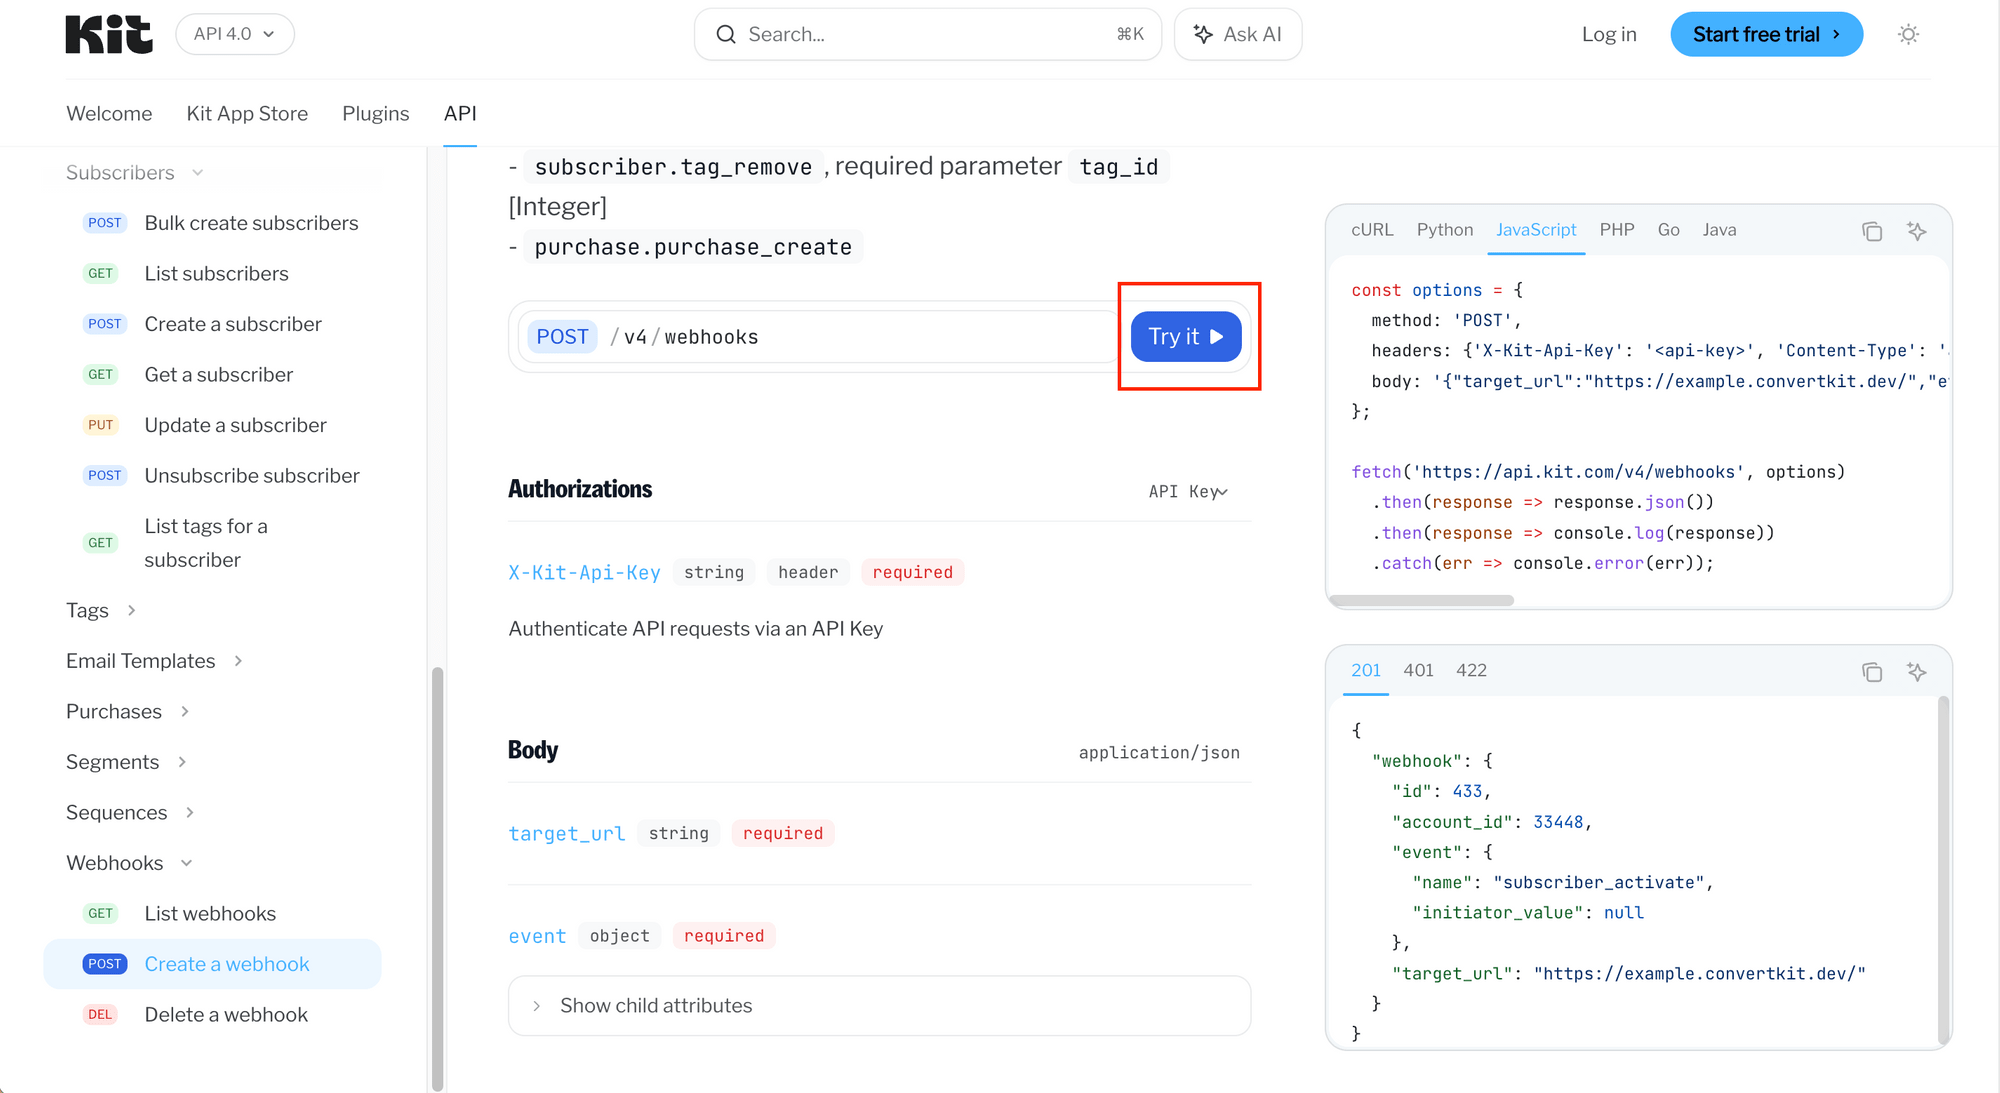Select Create a webhook in sidebar
This screenshot has height=1093, width=2000.
tap(212, 964)
